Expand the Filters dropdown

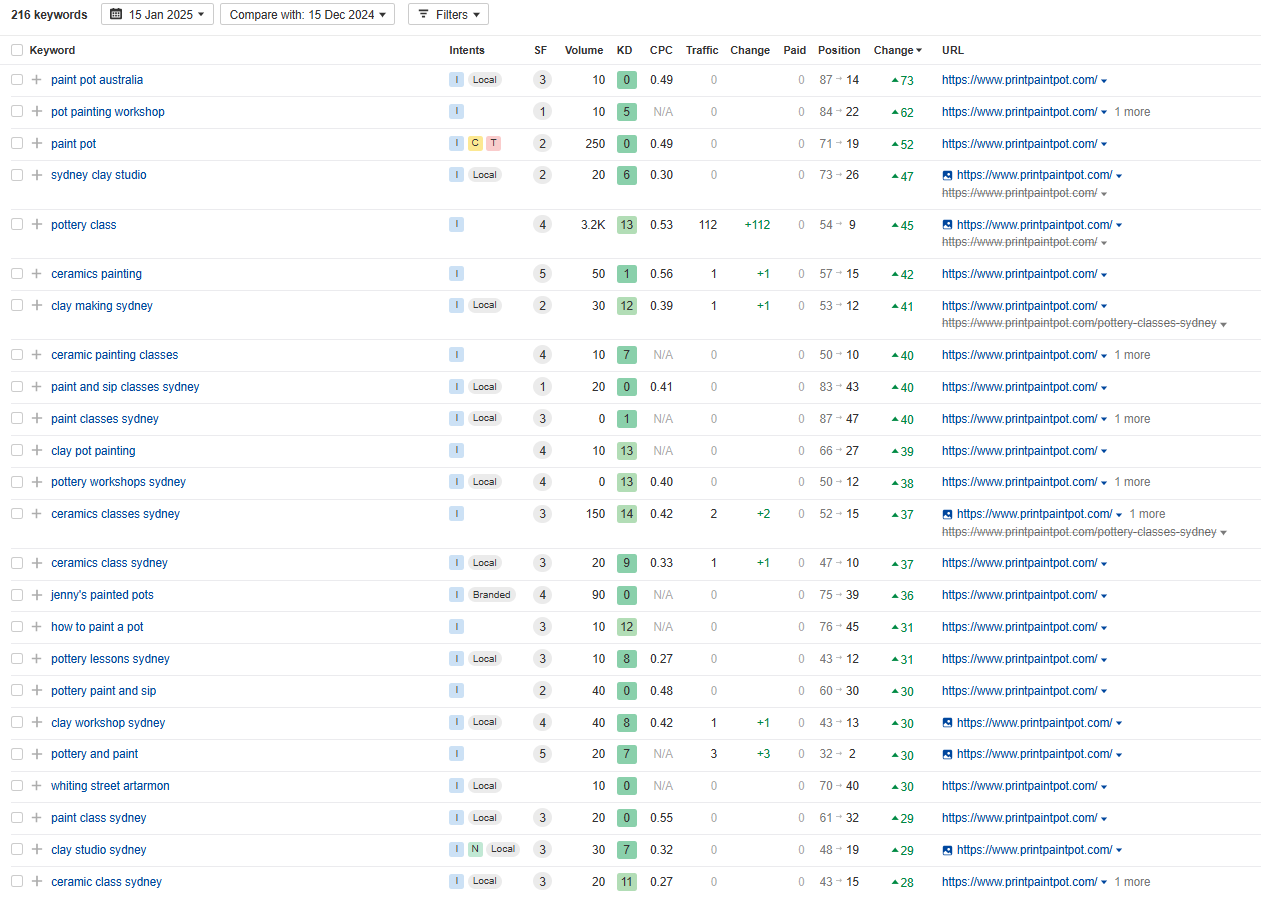pyautogui.click(x=448, y=15)
